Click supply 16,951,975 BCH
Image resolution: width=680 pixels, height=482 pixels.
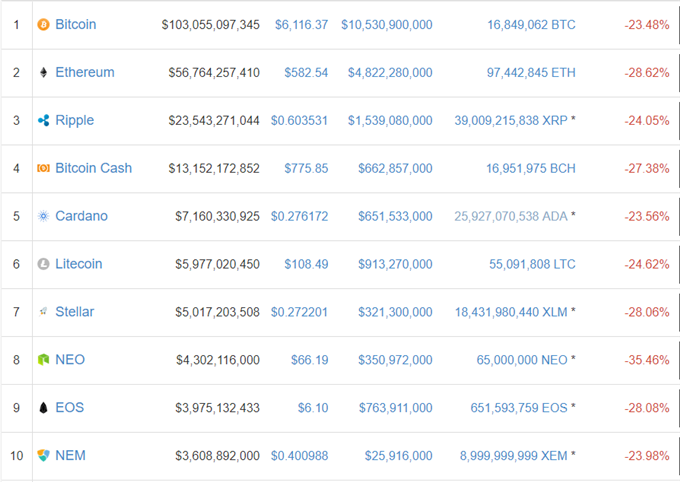coord(531,168)
